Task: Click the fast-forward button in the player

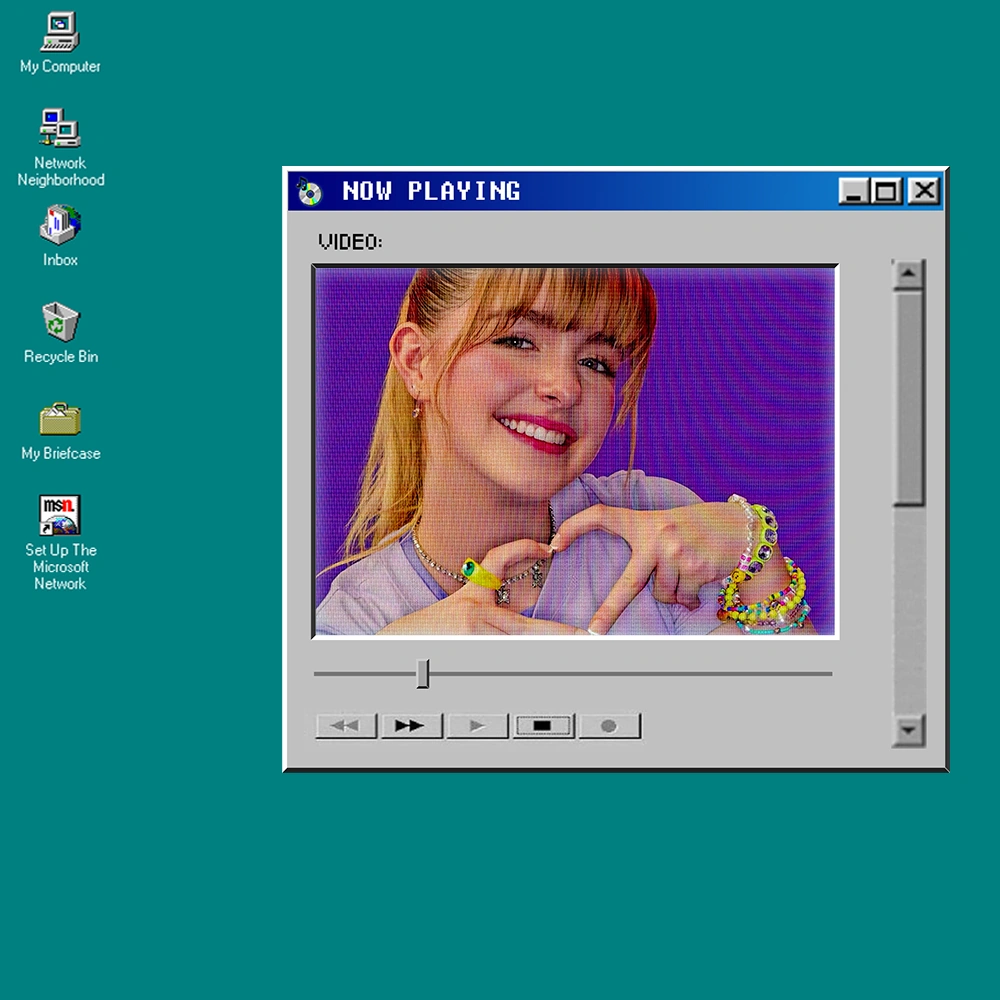Action: (411, 726)
